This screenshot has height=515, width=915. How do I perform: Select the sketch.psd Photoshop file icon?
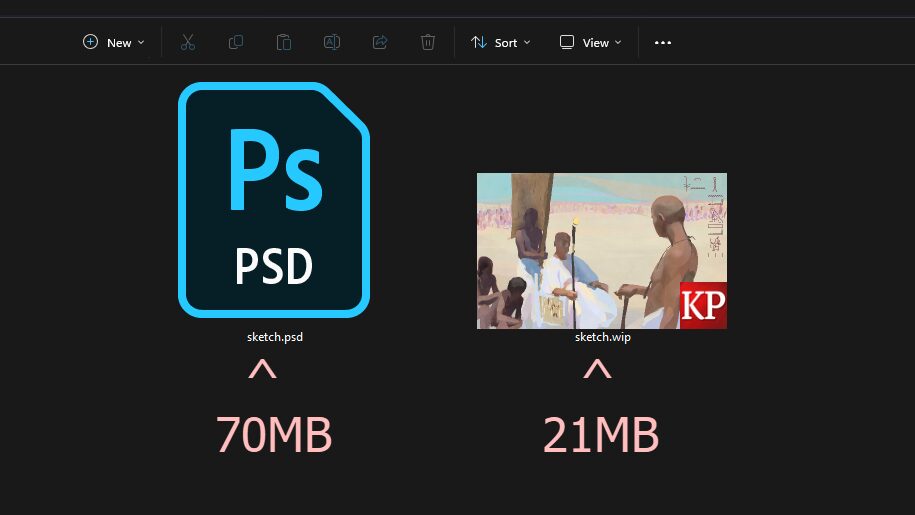274,200
